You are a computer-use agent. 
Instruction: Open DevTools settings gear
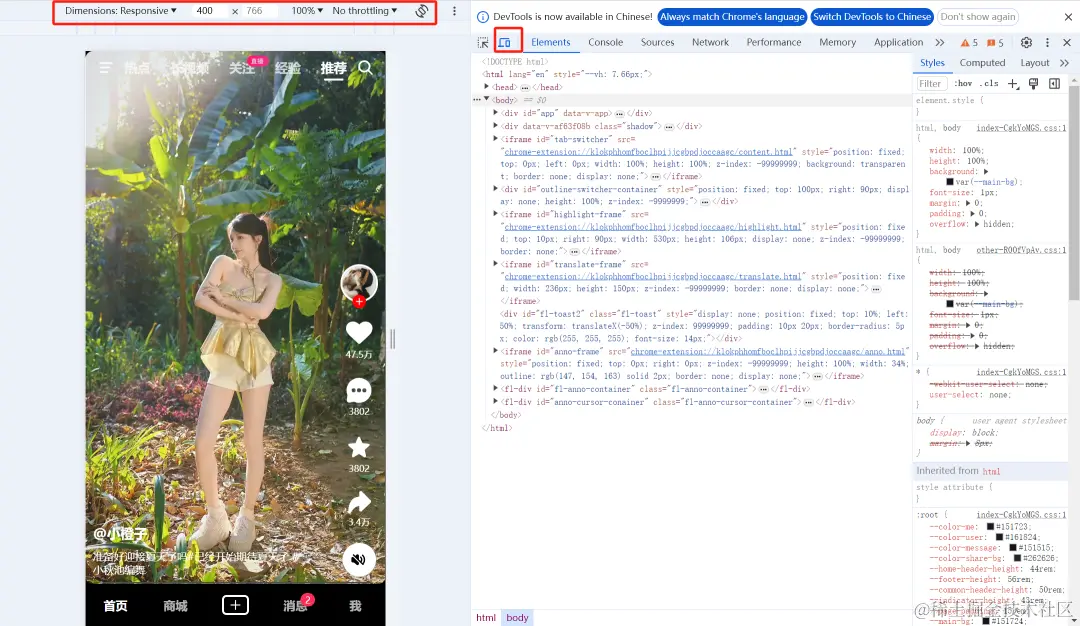pyautogui.click(x=1026, y=43)
